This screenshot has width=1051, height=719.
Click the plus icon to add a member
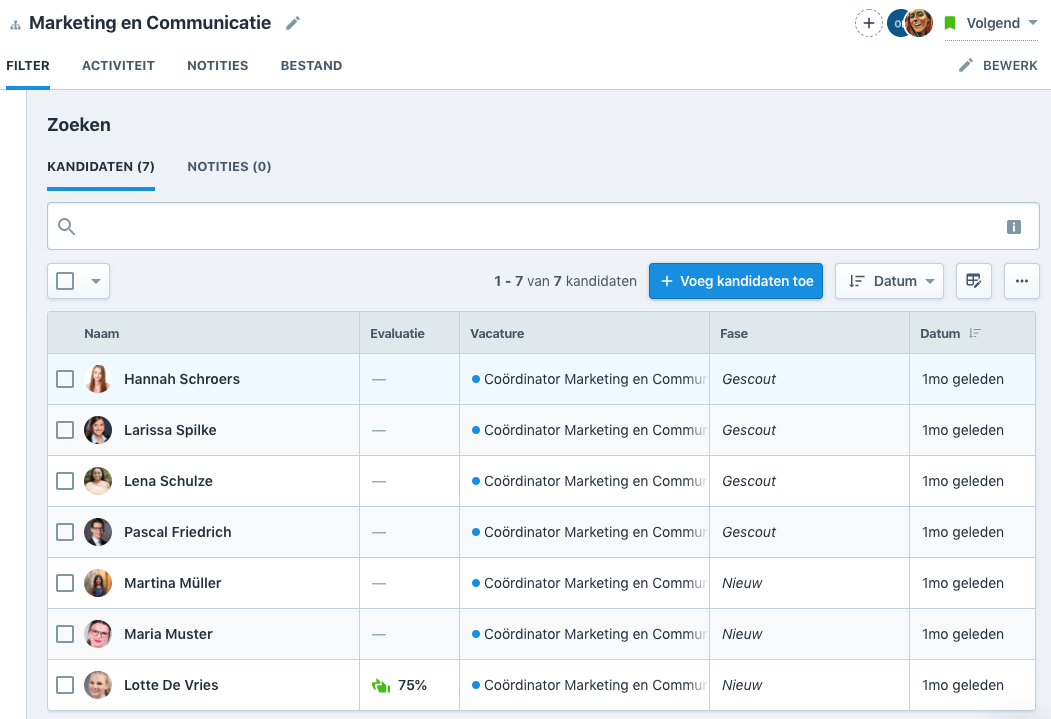[x=868, y=23]
